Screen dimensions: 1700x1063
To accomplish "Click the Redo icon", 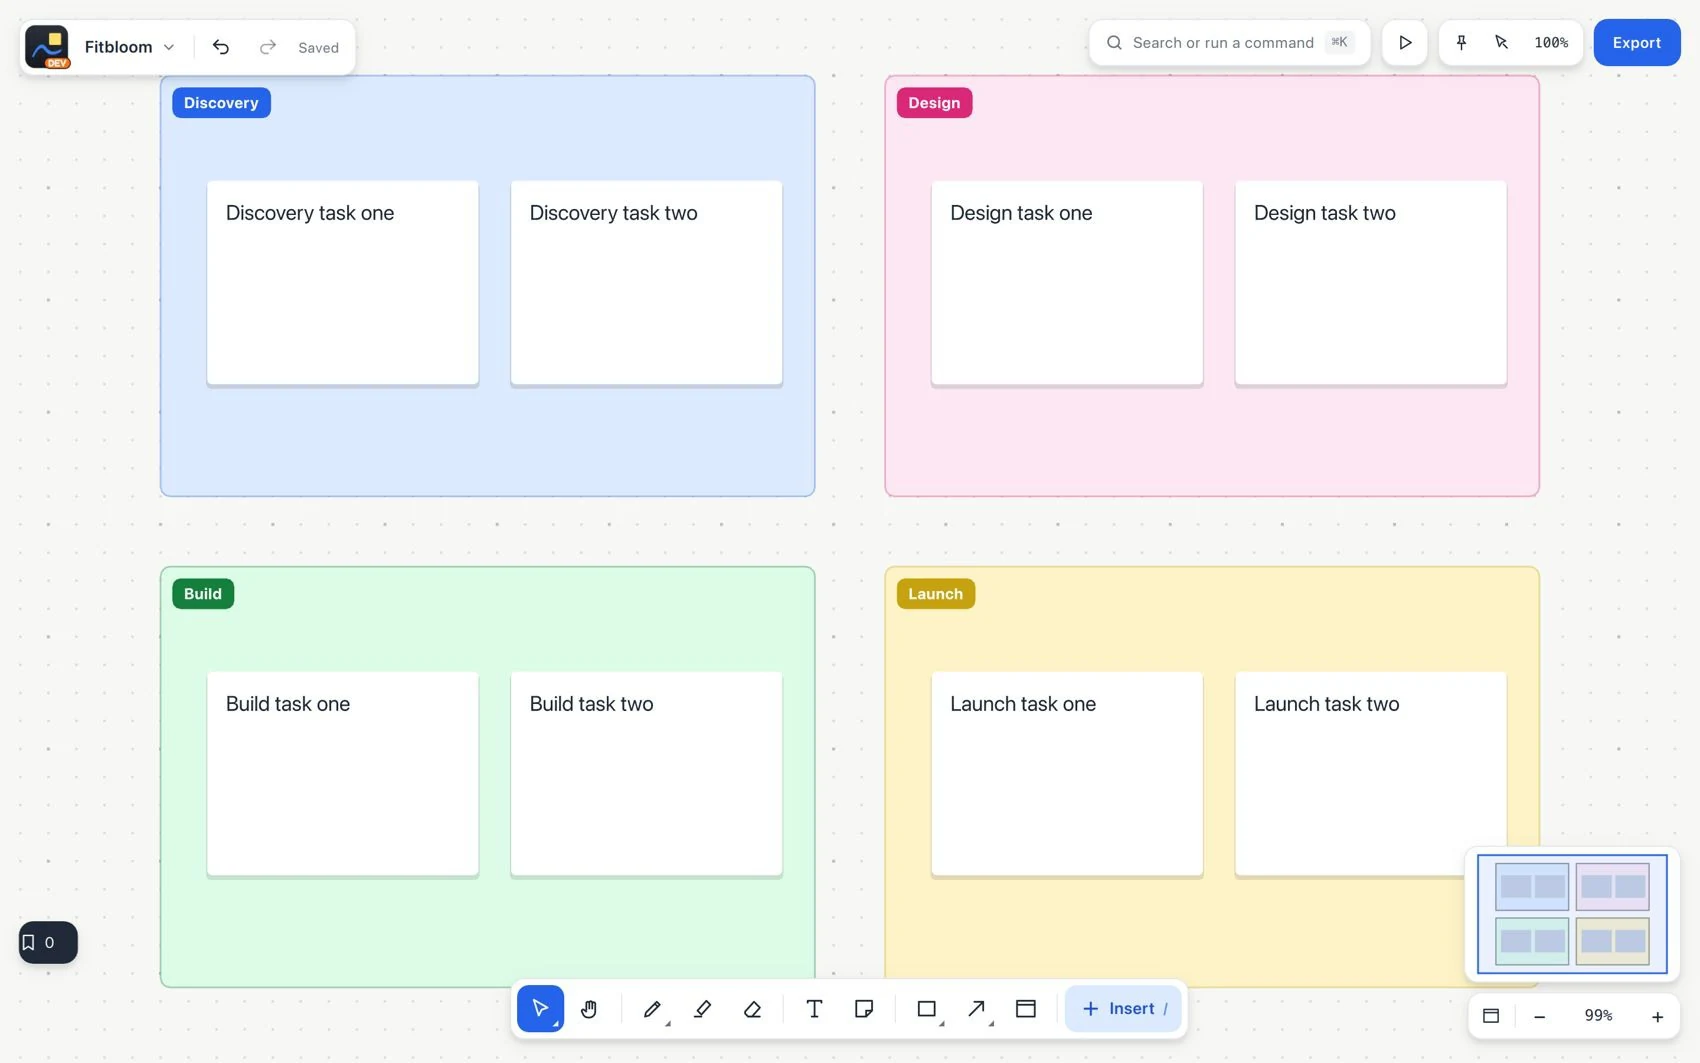I will click(267, 47).
